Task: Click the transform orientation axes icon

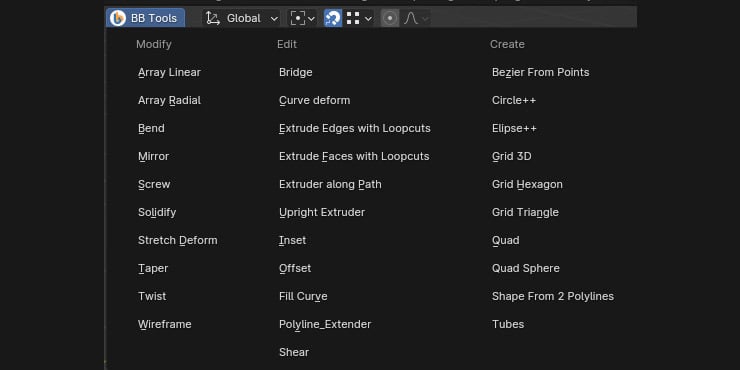Action: coord(213,18)
